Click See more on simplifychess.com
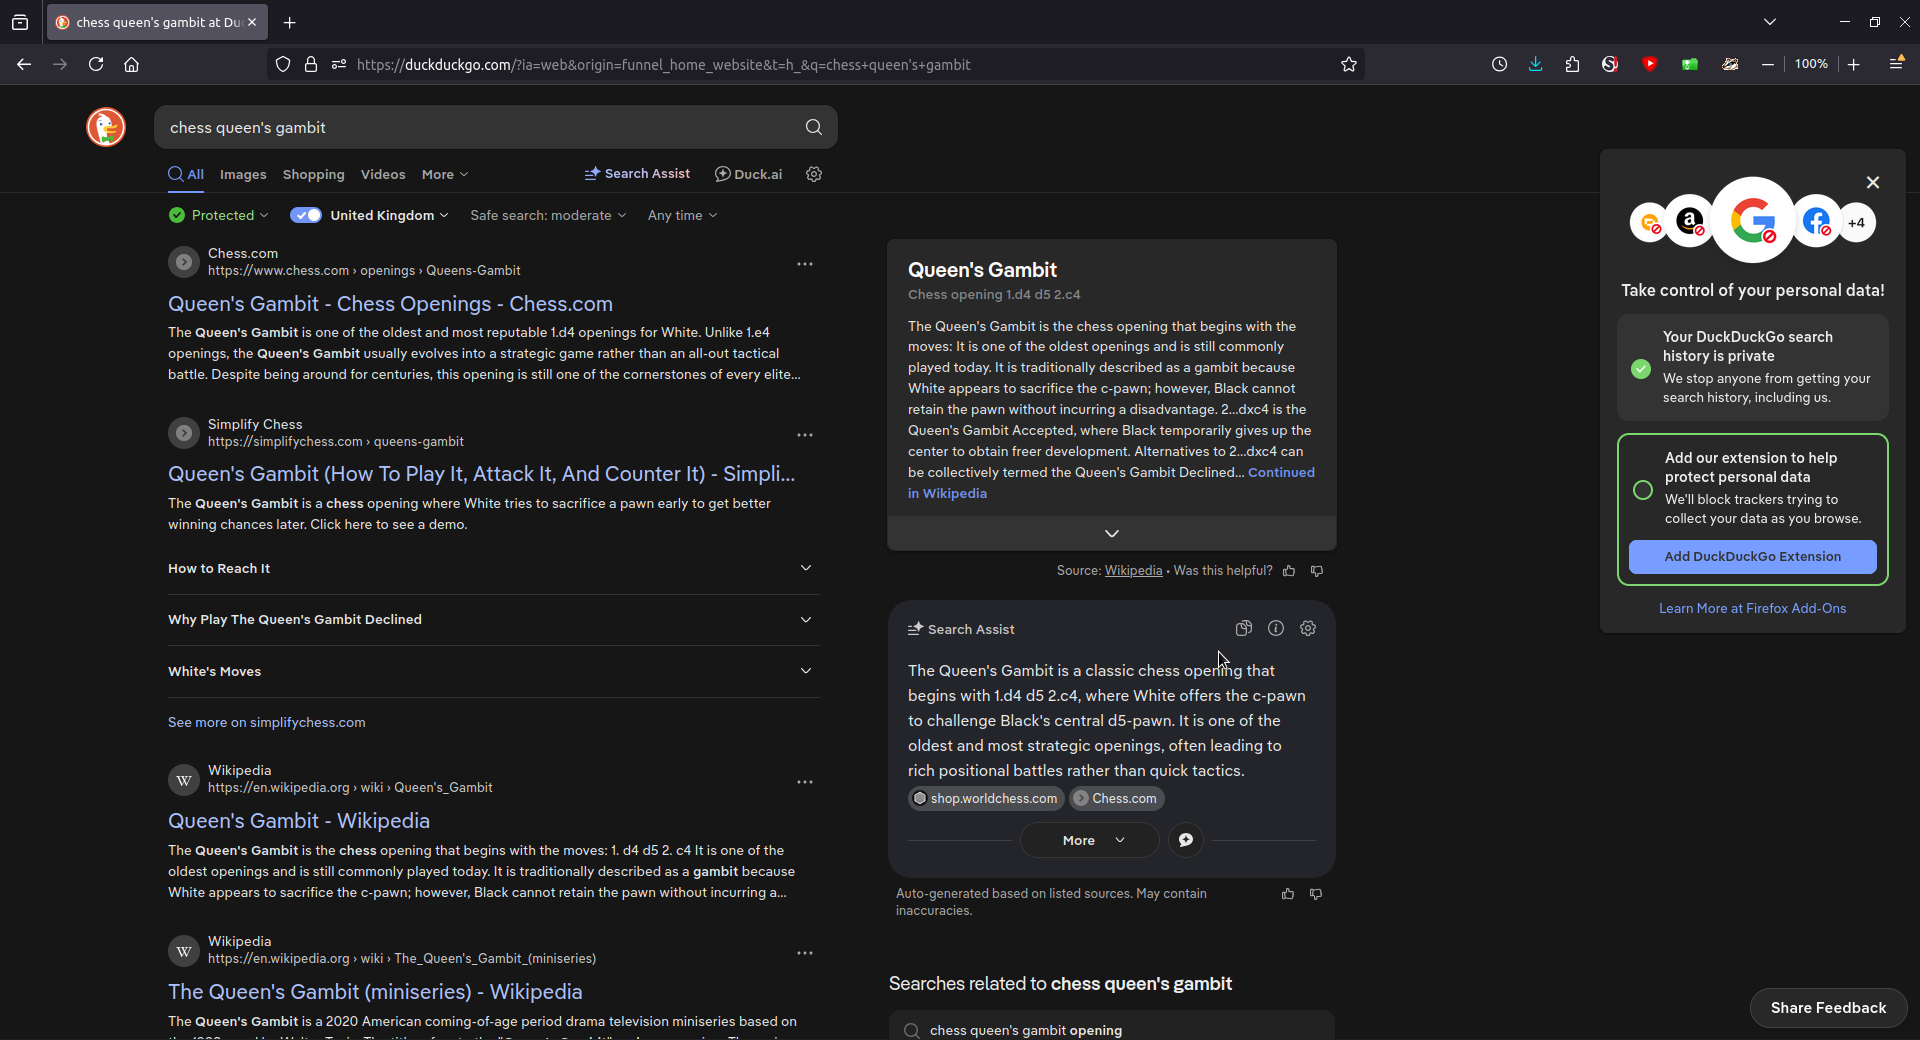The image size is (1920, 1040). coord(267,722)
